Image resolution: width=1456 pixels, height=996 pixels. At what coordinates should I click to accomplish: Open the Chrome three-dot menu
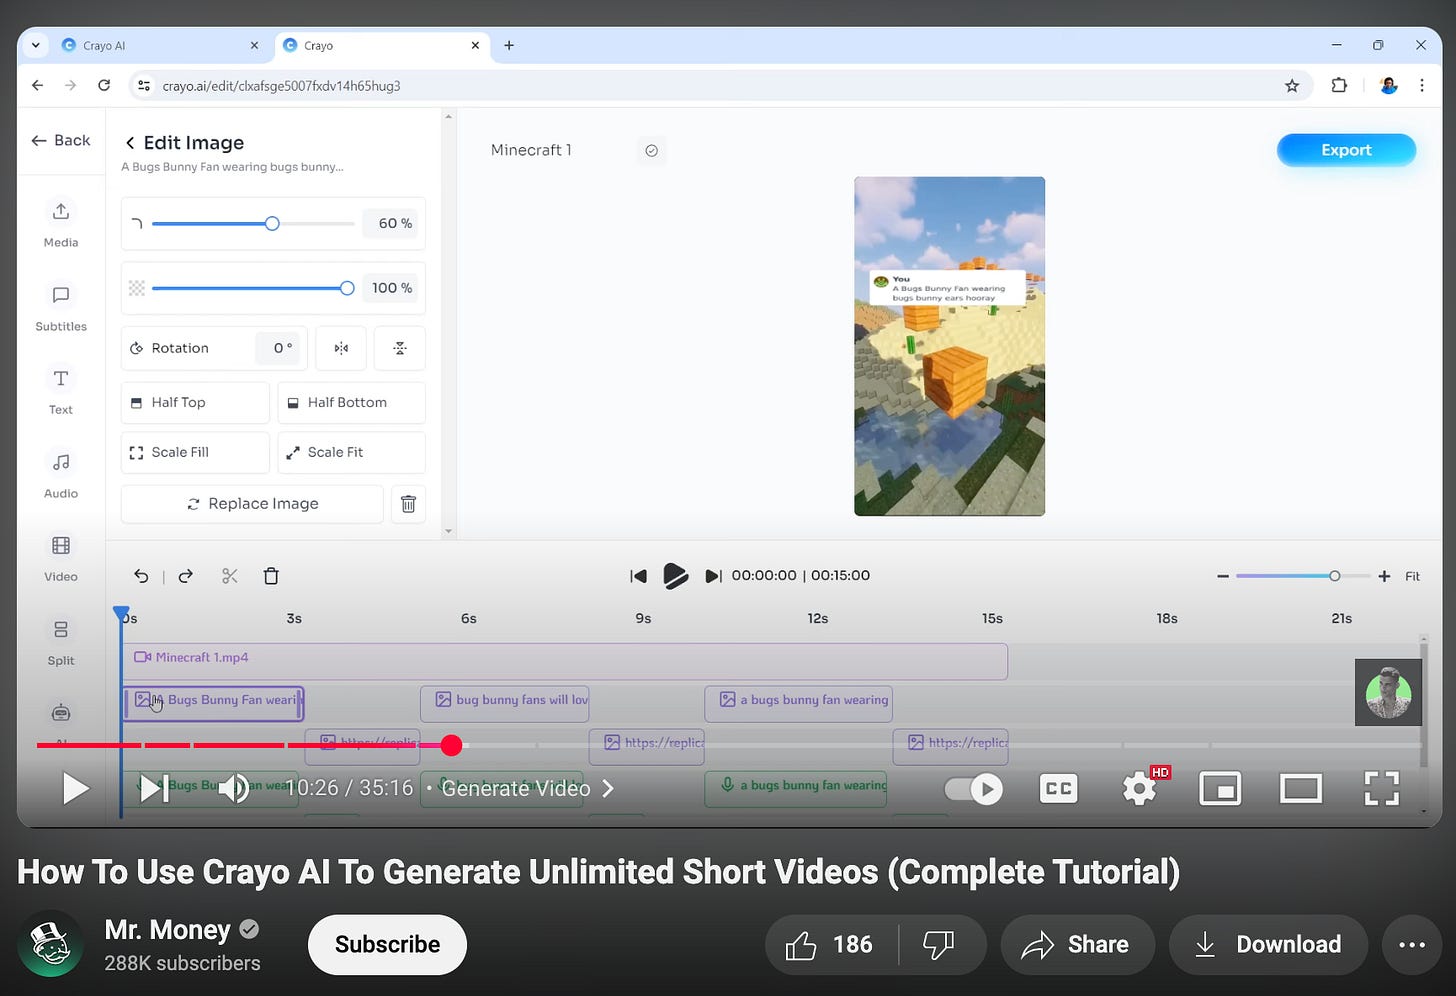tap(1422, 86)
